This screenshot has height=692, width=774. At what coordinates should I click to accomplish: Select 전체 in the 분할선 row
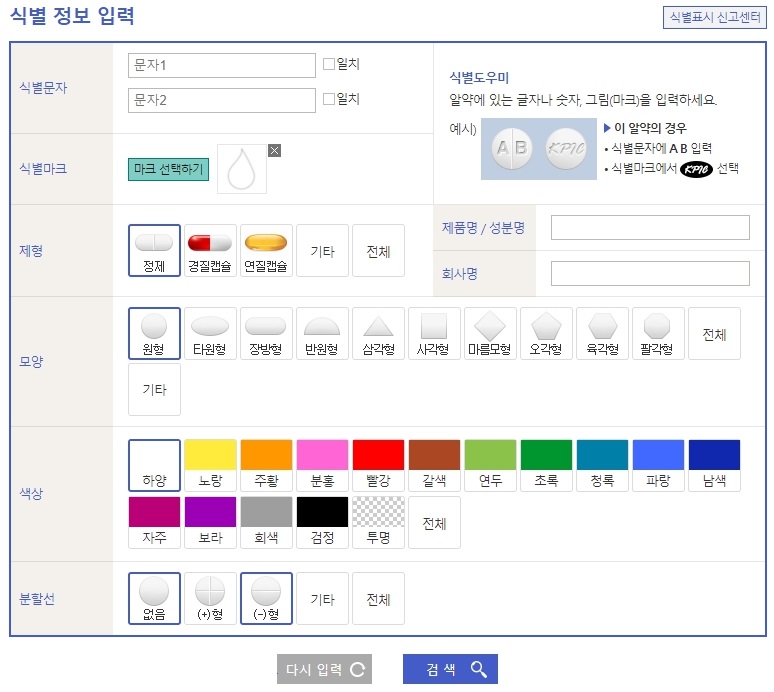(x=378, y=598)
